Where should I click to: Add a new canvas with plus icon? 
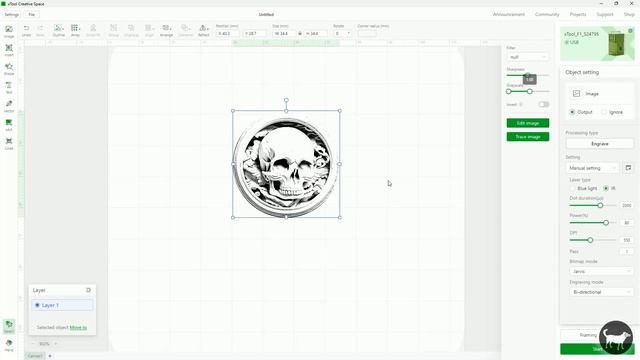tap(50, 356)
